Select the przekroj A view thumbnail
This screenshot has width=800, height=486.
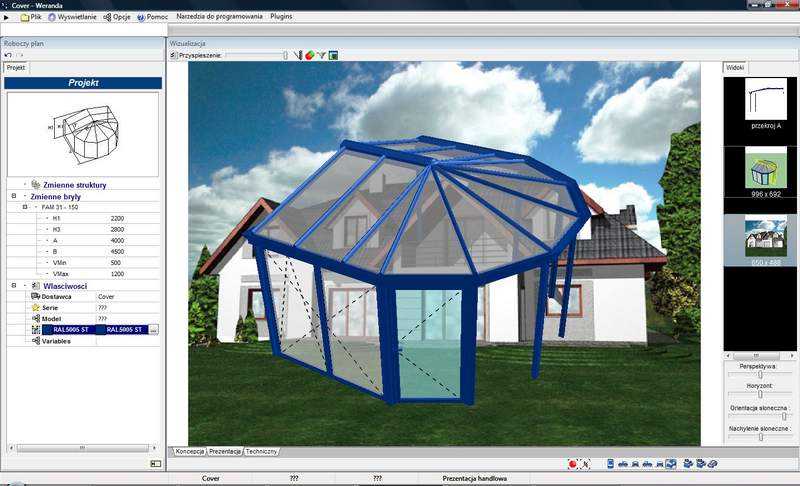pos(765,98)
